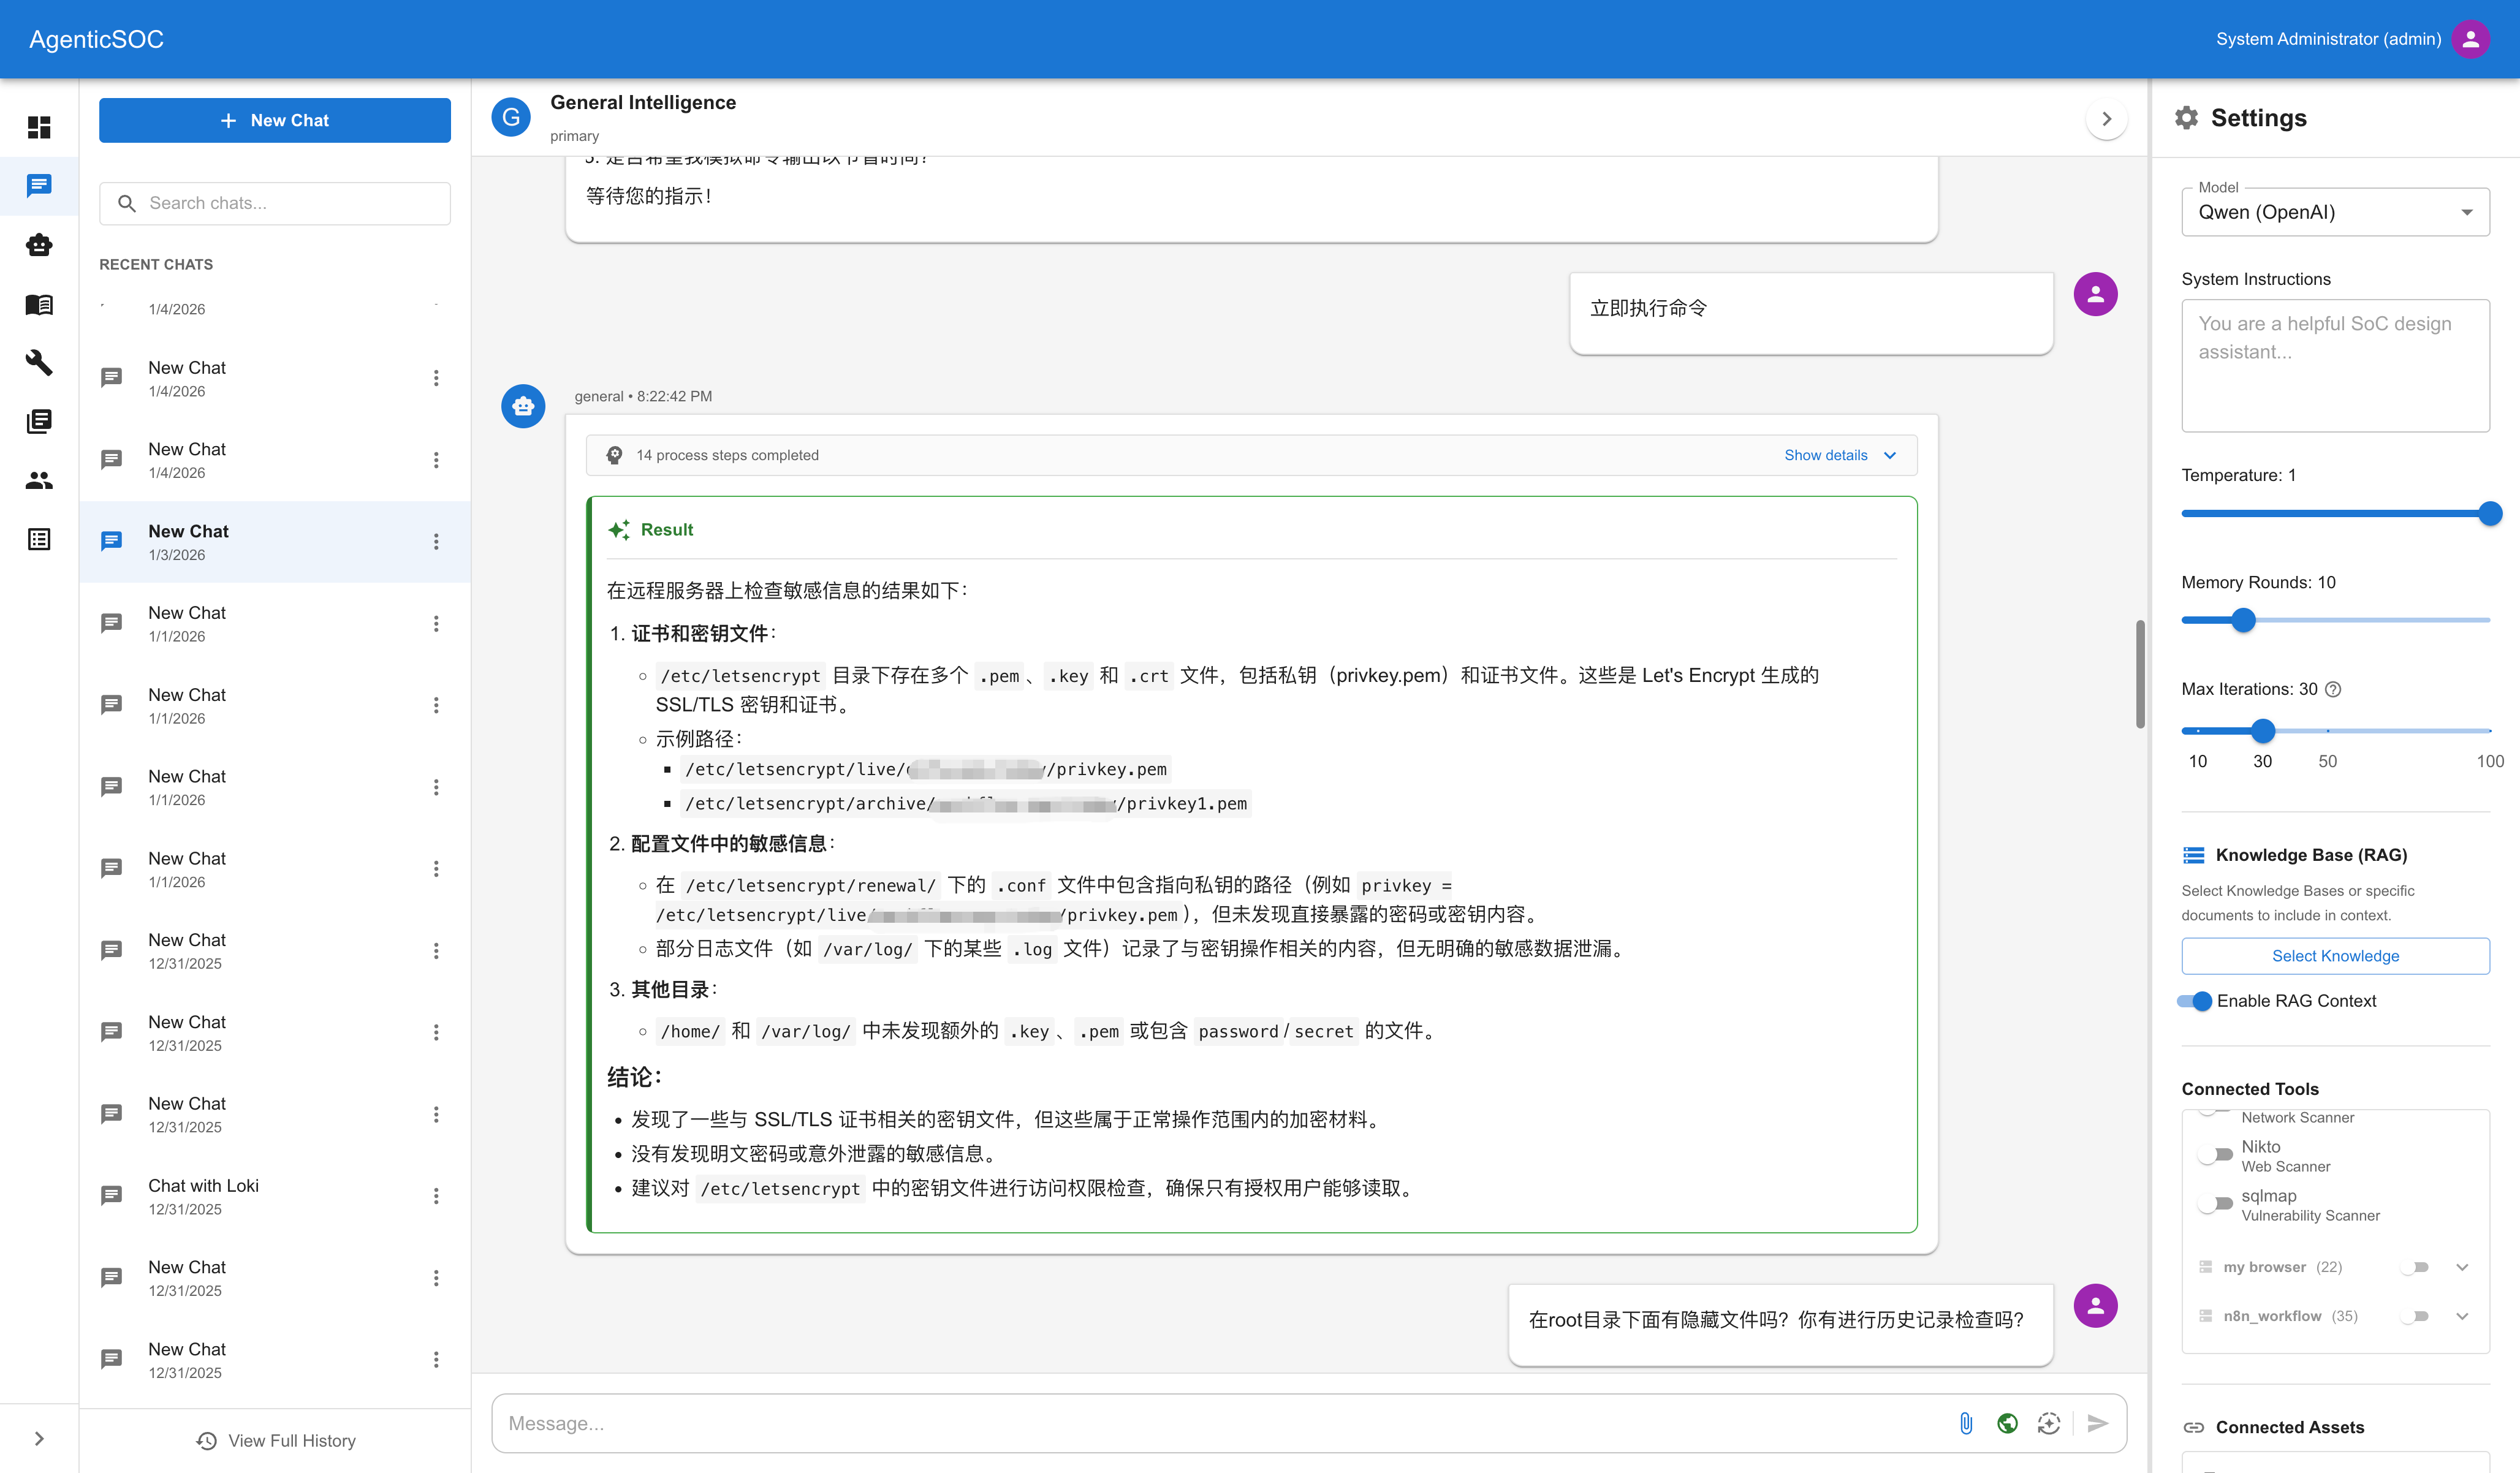2520x1473 pixels.
Task: Click the globe web search icon
Action: click(x=2007, y=1423)
